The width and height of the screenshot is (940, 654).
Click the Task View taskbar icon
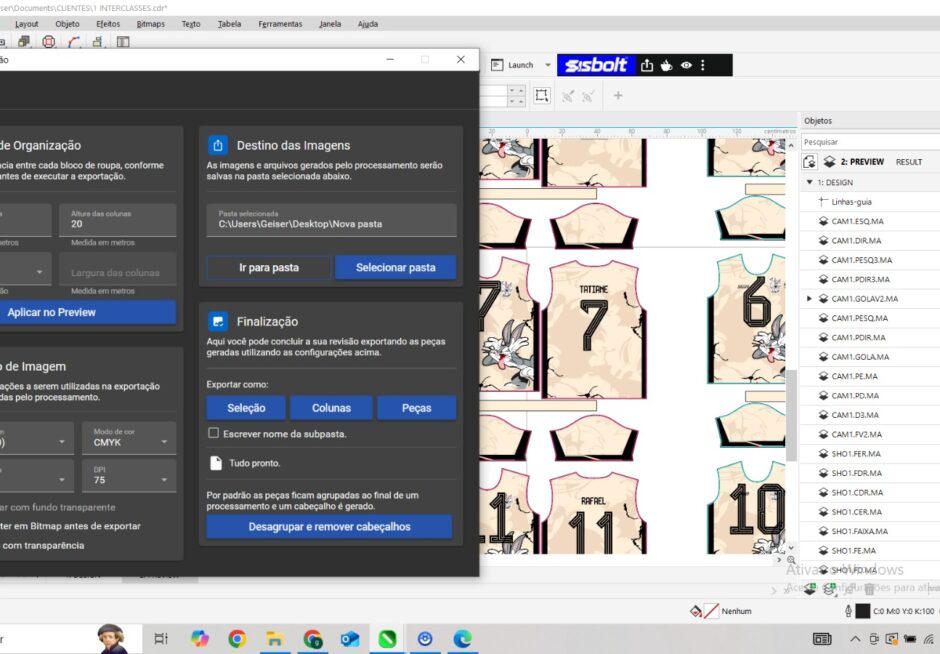161,639
